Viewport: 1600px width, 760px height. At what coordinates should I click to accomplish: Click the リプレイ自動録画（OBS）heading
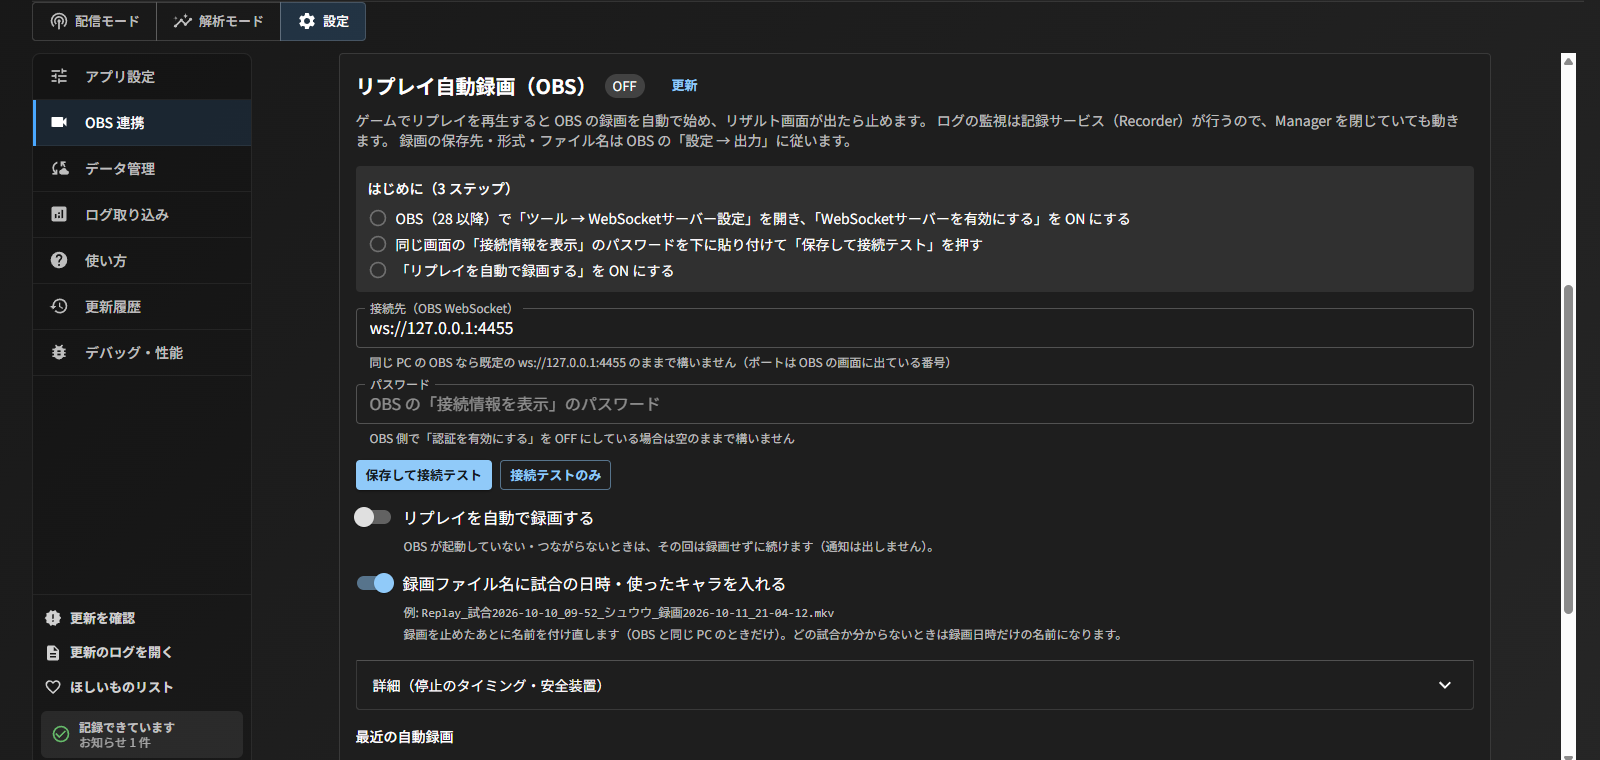(471, 86)
